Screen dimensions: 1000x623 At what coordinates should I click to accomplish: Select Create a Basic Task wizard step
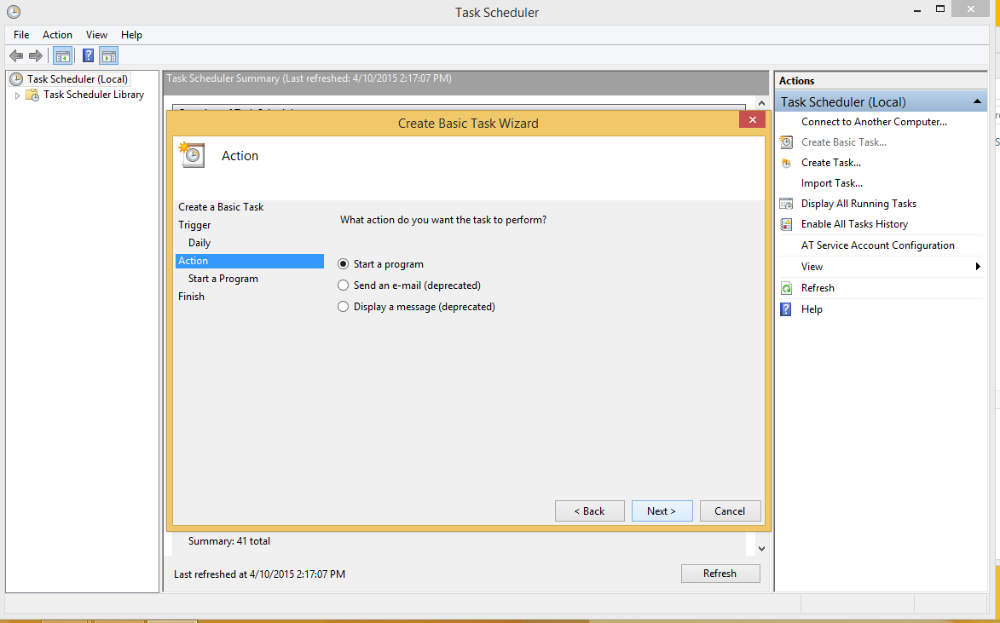click(221, 207)
